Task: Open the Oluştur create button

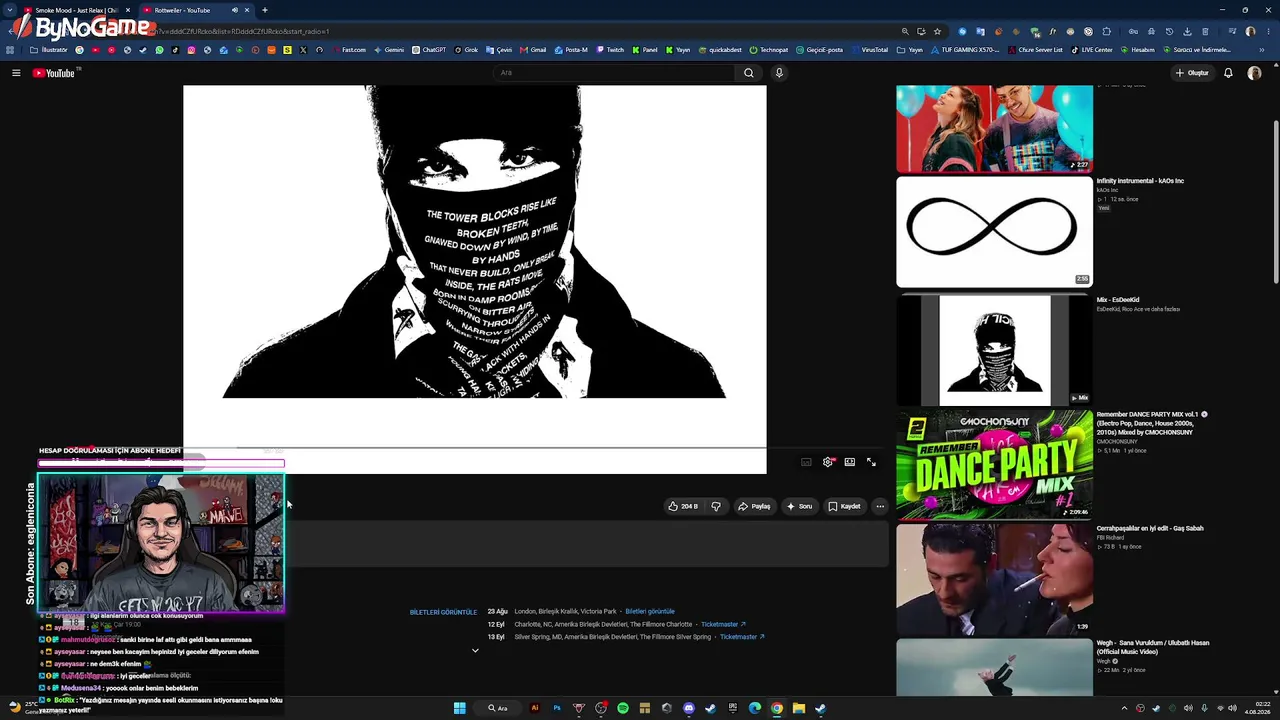Action: (x=1192, y=73)
